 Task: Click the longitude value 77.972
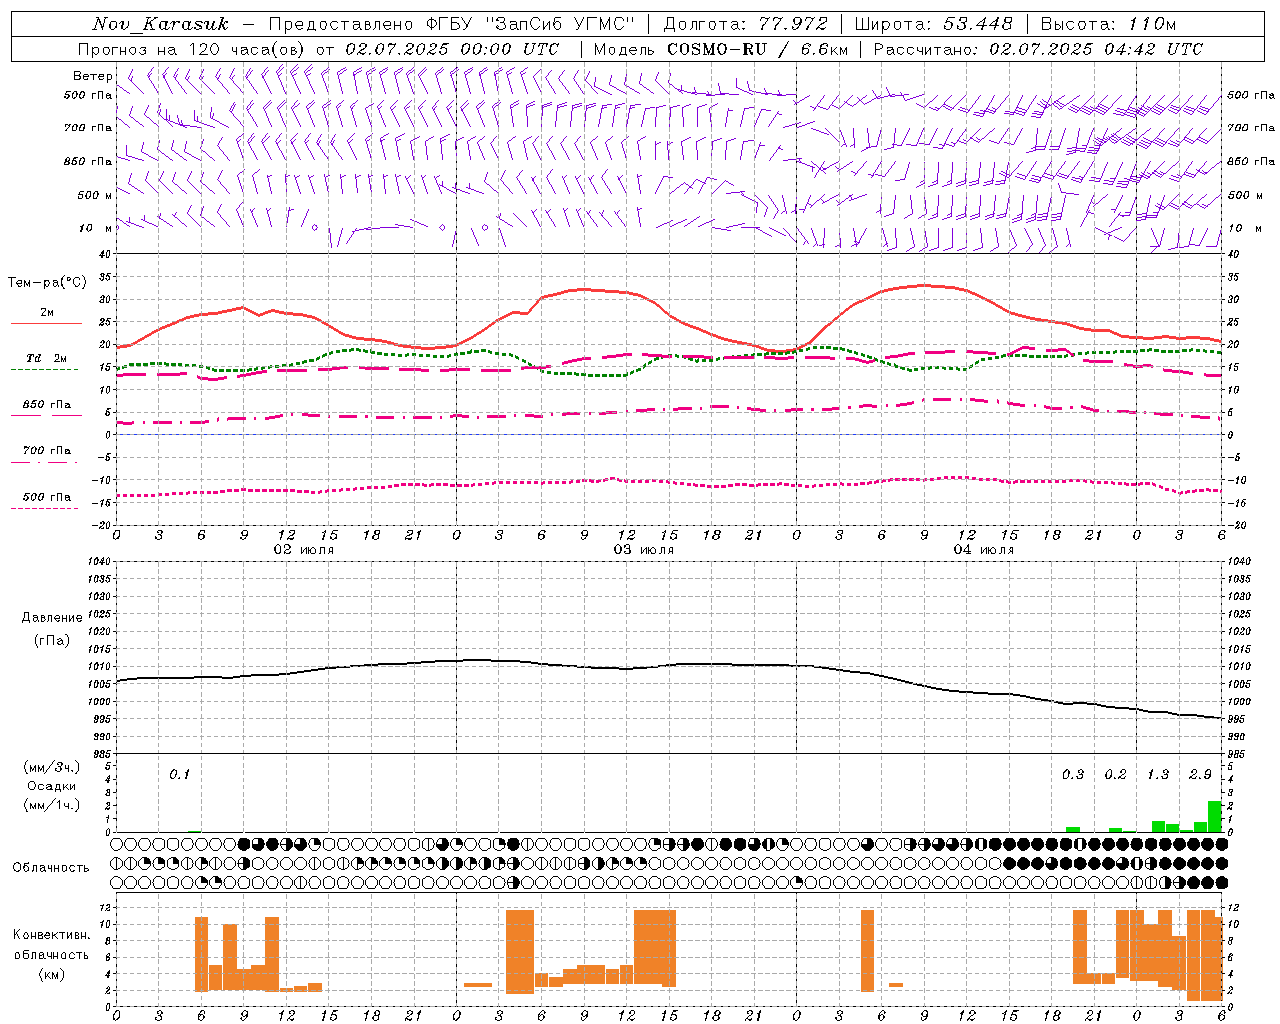(793, 24)
